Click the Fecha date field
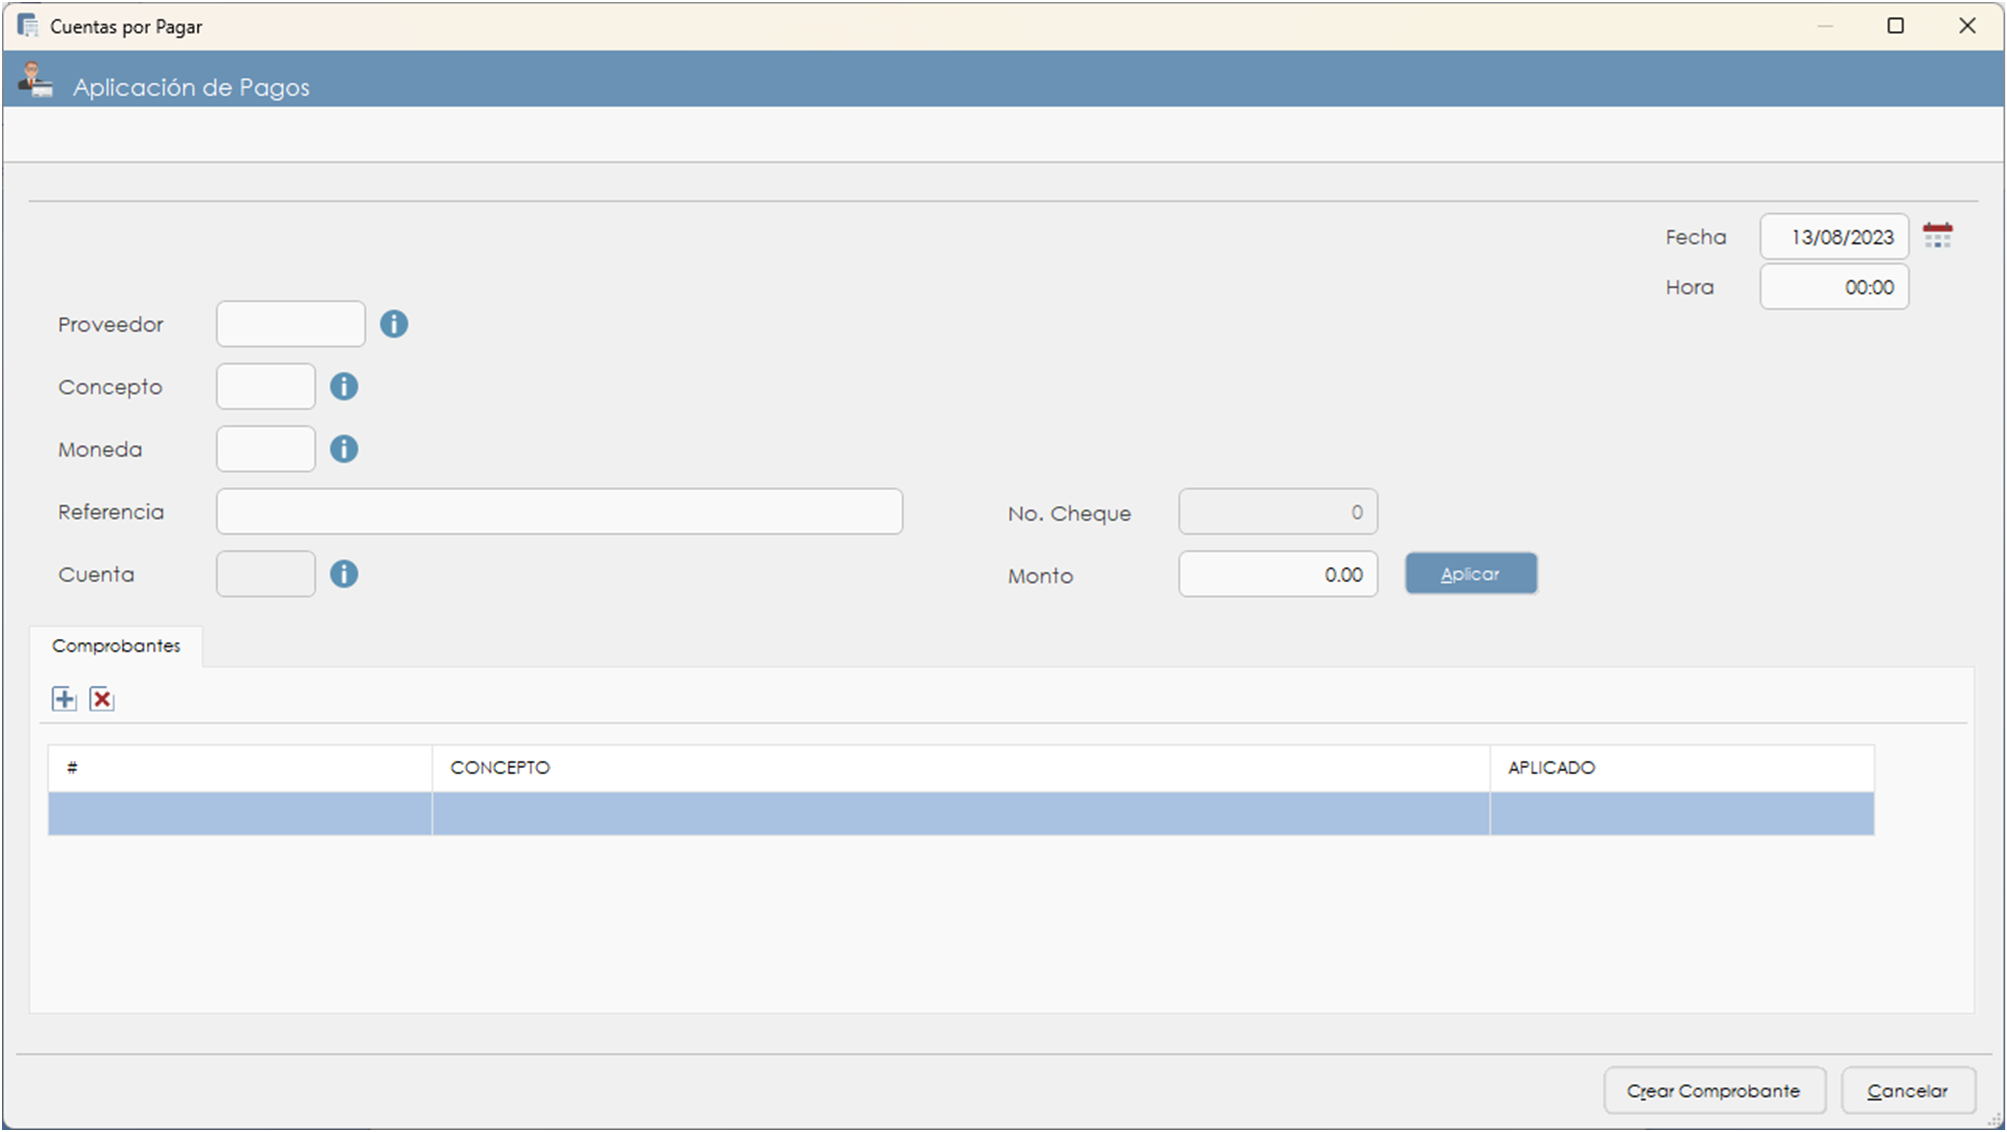Screen dimensions: 2007x1132 pyautogui.click(x=1833, y=237)
